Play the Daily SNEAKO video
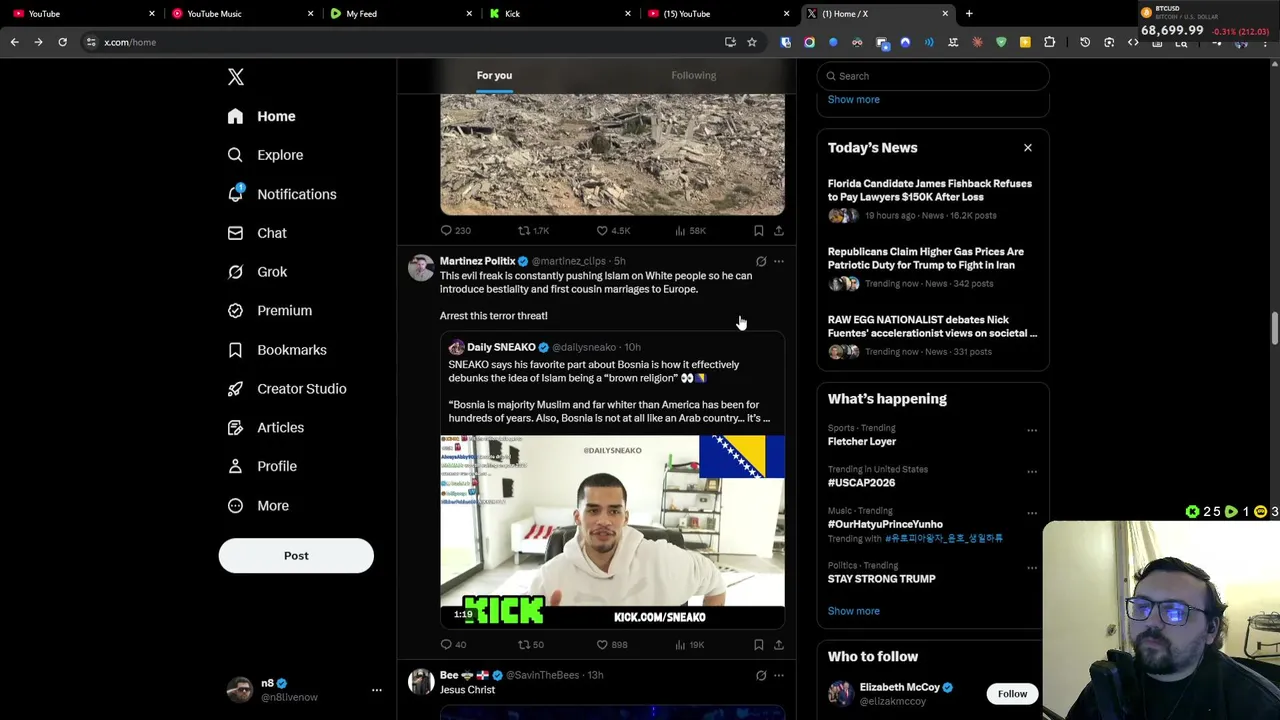Screen dimensions: 1280x720 612,531
